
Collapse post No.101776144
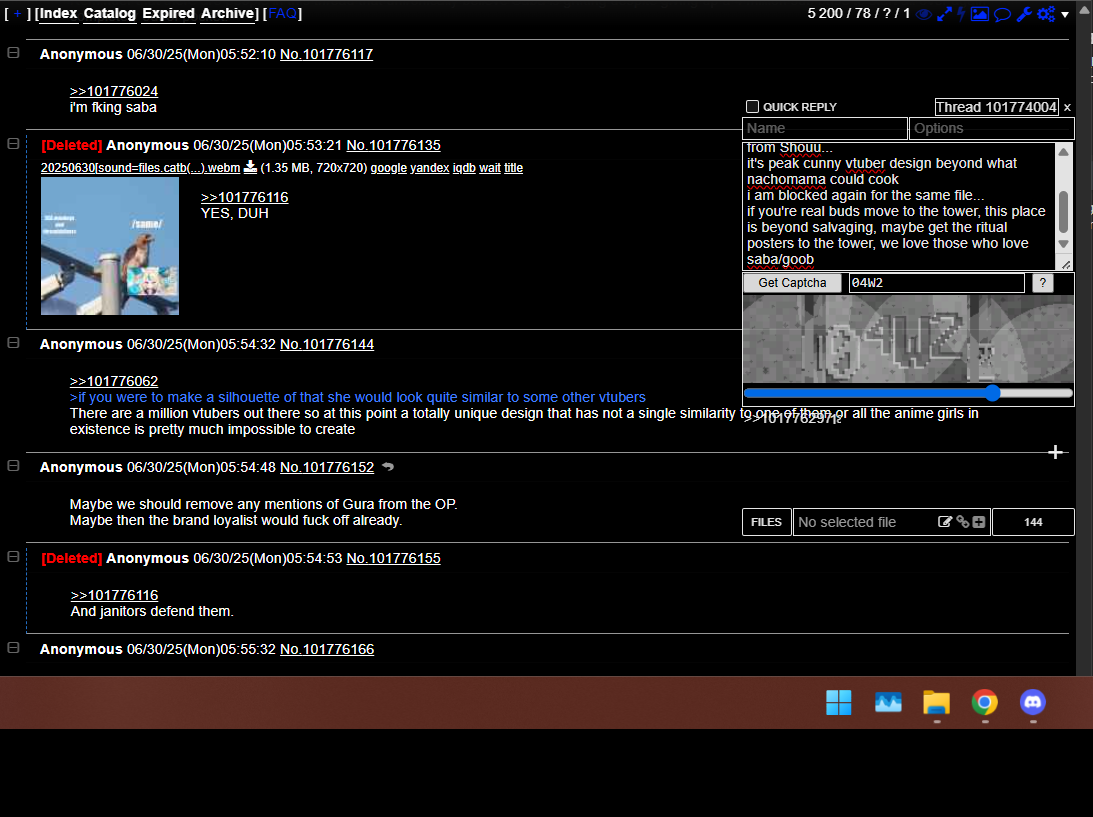pos(13,342)
